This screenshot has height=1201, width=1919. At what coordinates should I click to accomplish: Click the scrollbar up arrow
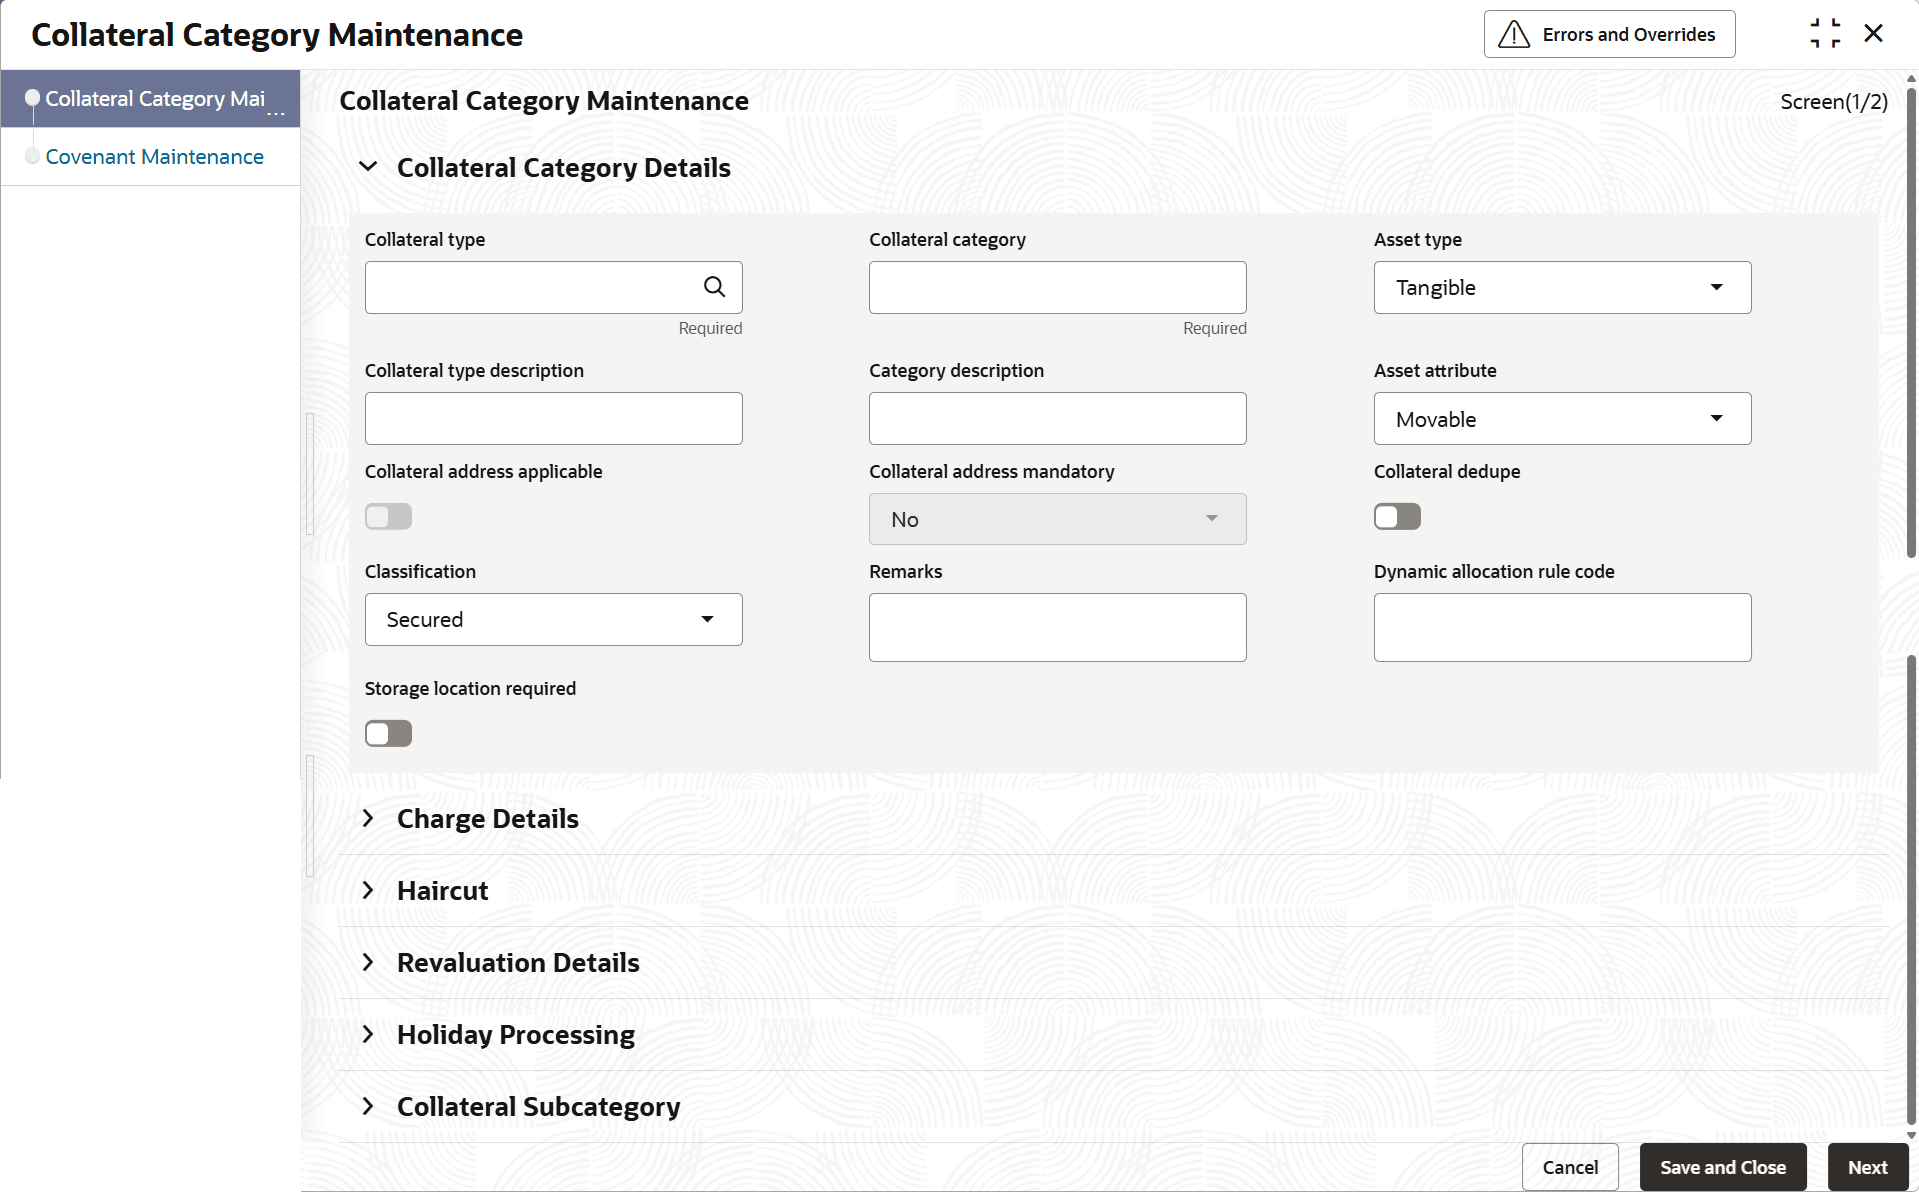pyautogui.click(x=1911, y=78)
